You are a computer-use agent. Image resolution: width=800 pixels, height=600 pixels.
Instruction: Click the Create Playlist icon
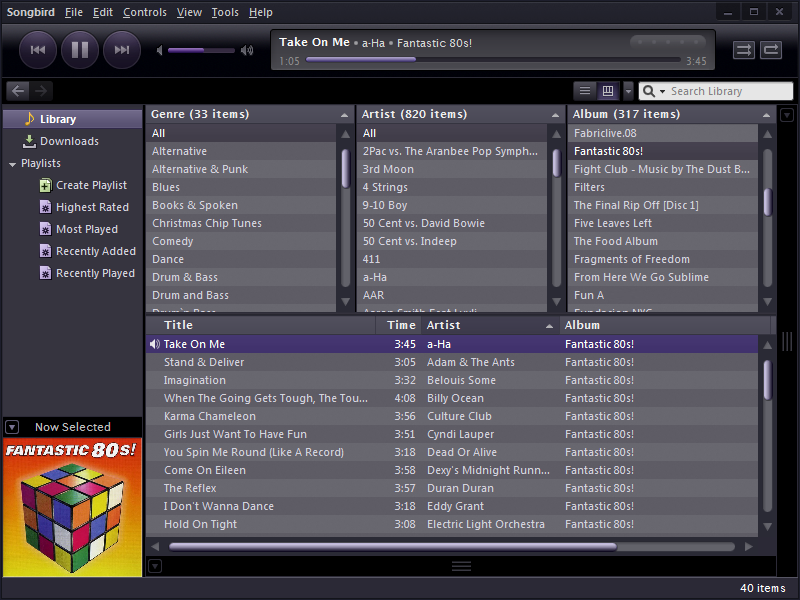click(45, 185)
